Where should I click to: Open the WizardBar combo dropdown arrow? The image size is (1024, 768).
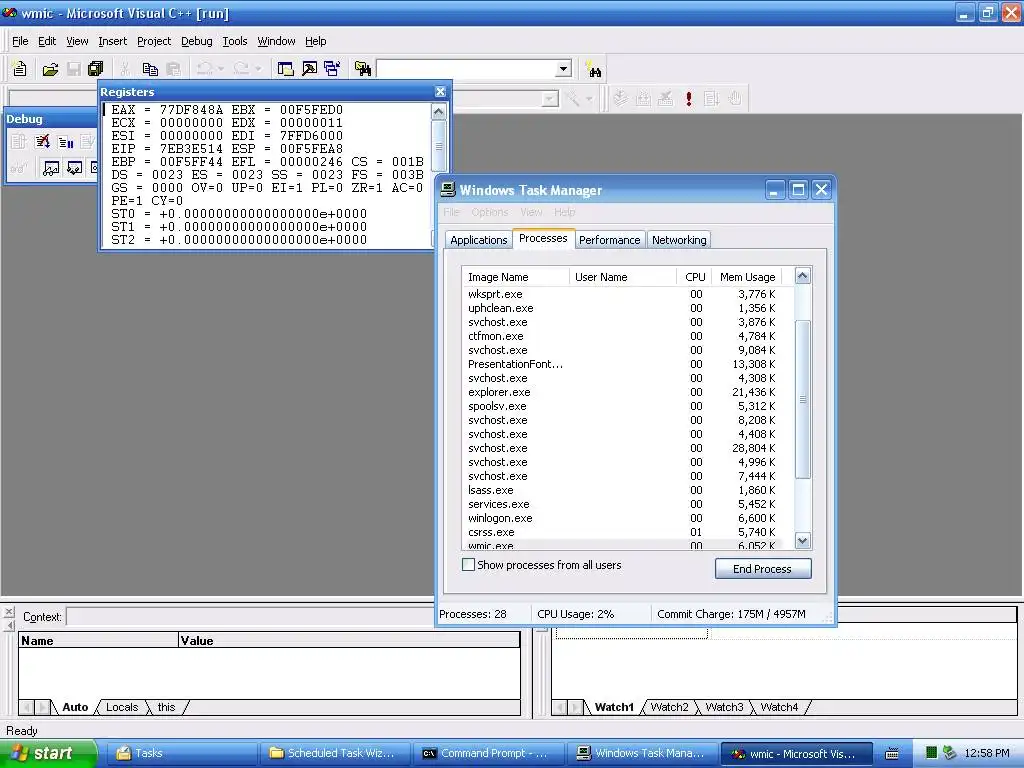tap(550, 99)
